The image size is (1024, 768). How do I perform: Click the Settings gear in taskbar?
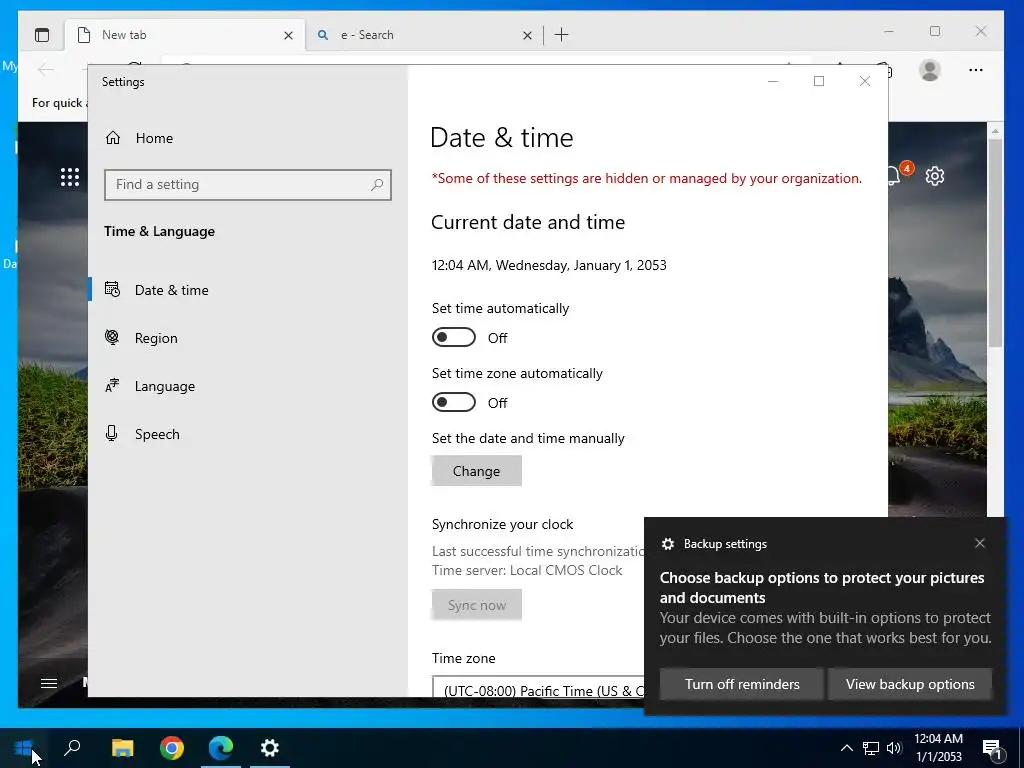270,748
